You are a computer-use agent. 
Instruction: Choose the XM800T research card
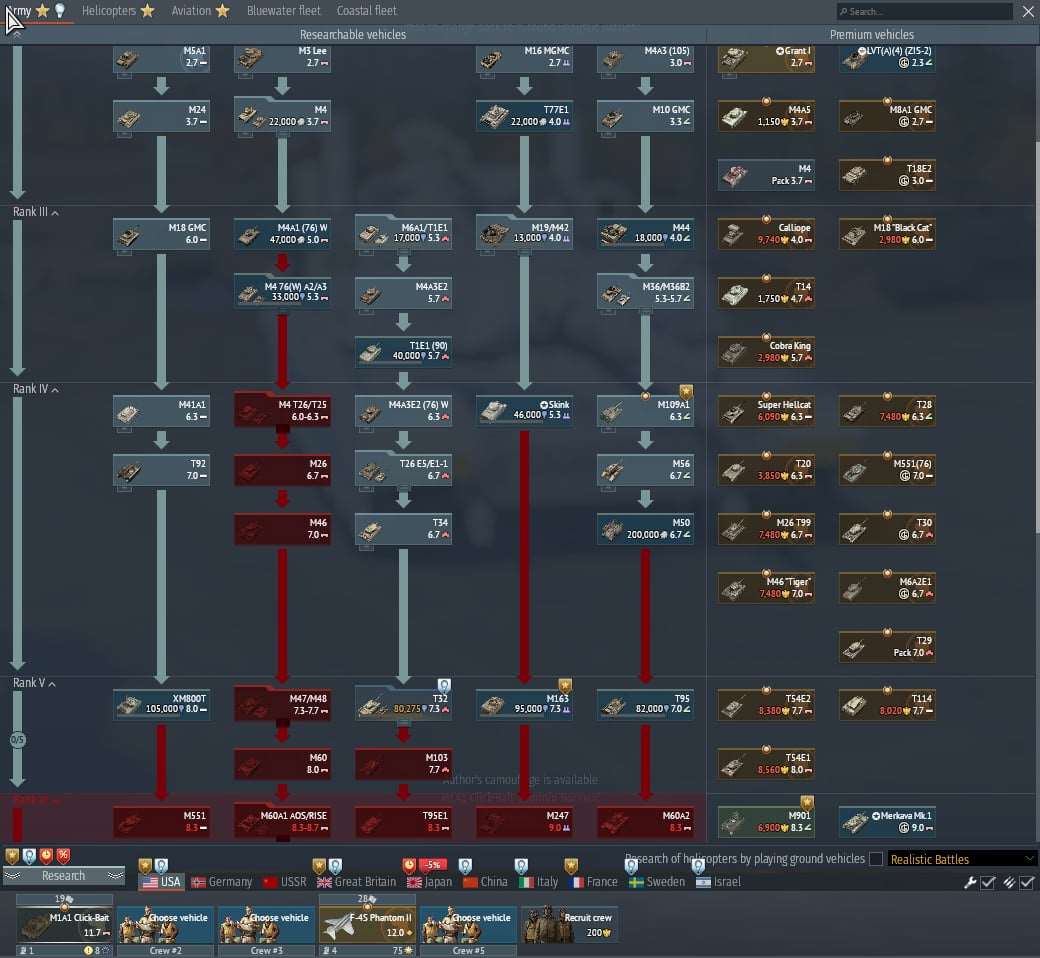[x=161, y=705]
